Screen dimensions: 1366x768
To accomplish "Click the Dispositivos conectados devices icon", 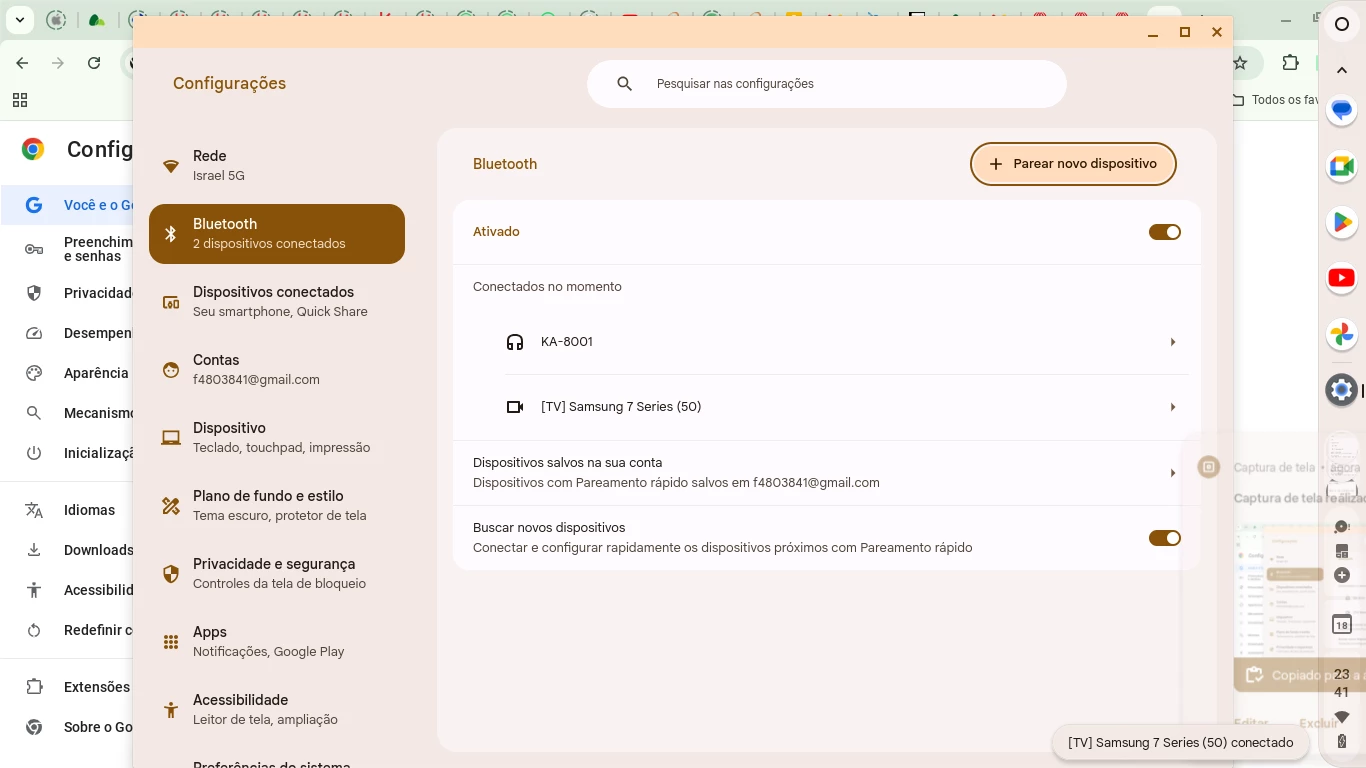I will tap(171, 302).
